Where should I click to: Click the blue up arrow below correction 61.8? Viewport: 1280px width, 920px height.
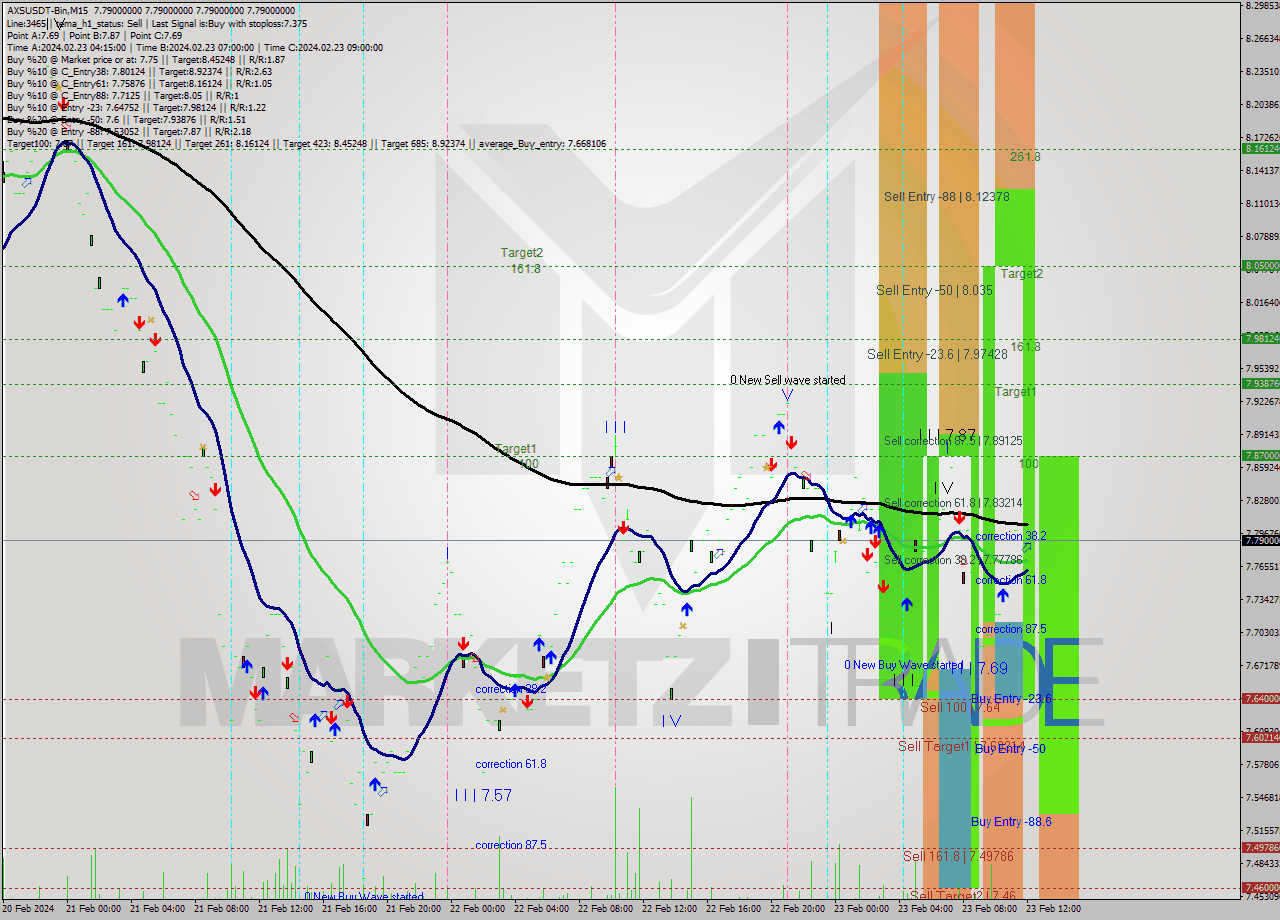tap(1002, 595)
